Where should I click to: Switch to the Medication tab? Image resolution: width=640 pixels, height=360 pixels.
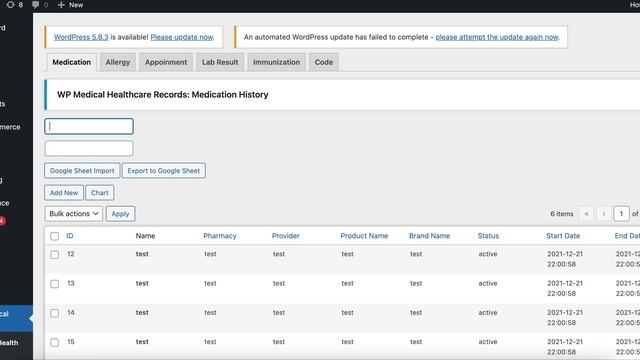coord(72,62)
